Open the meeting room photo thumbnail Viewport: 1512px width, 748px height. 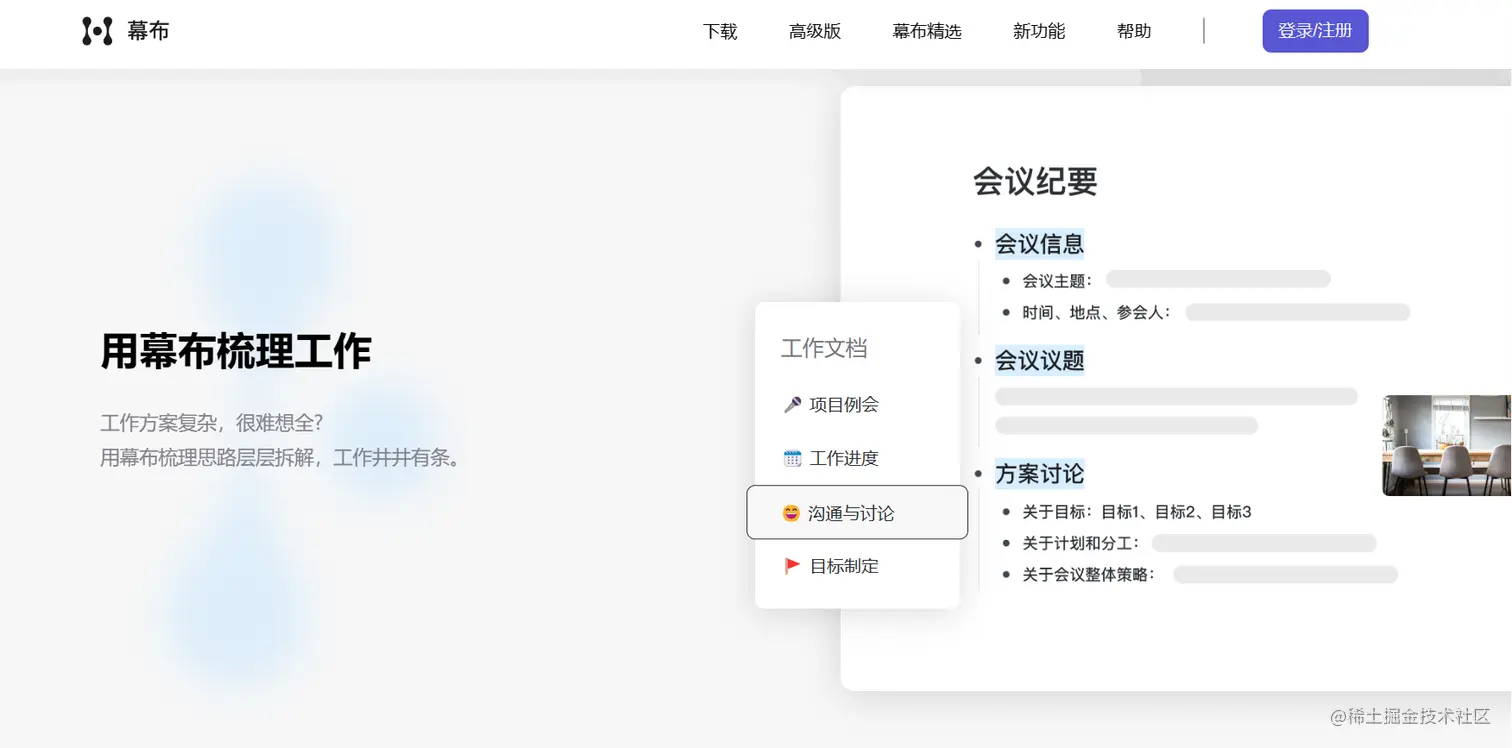coord(1446,445)
